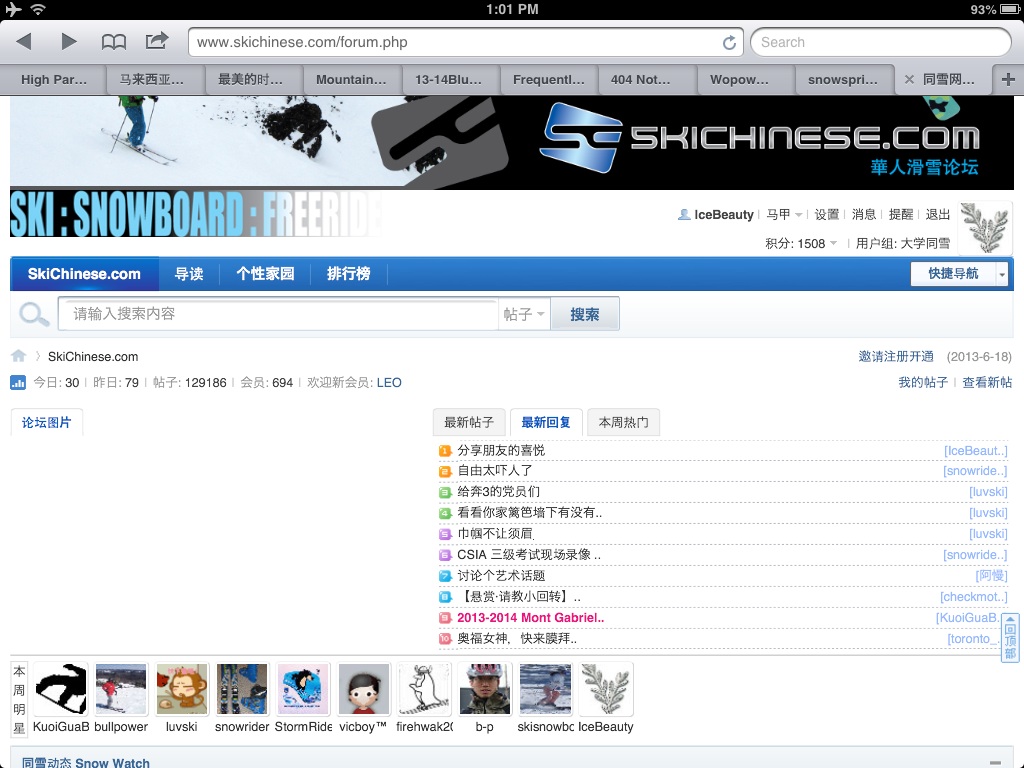Viewport: 1024px width, 768px height.
Task: Open the 邀请注册开通 announcement link
Action: coord(896,357)
